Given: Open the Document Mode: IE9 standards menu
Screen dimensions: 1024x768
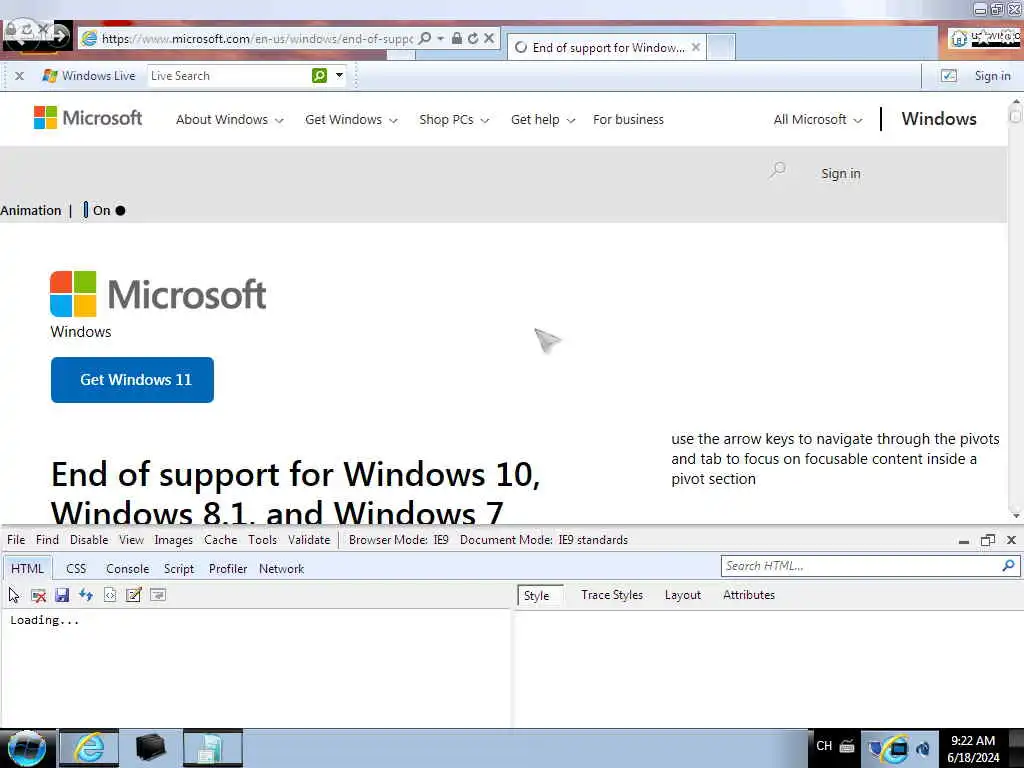Looking at the screenshot, I should point(544,540).
